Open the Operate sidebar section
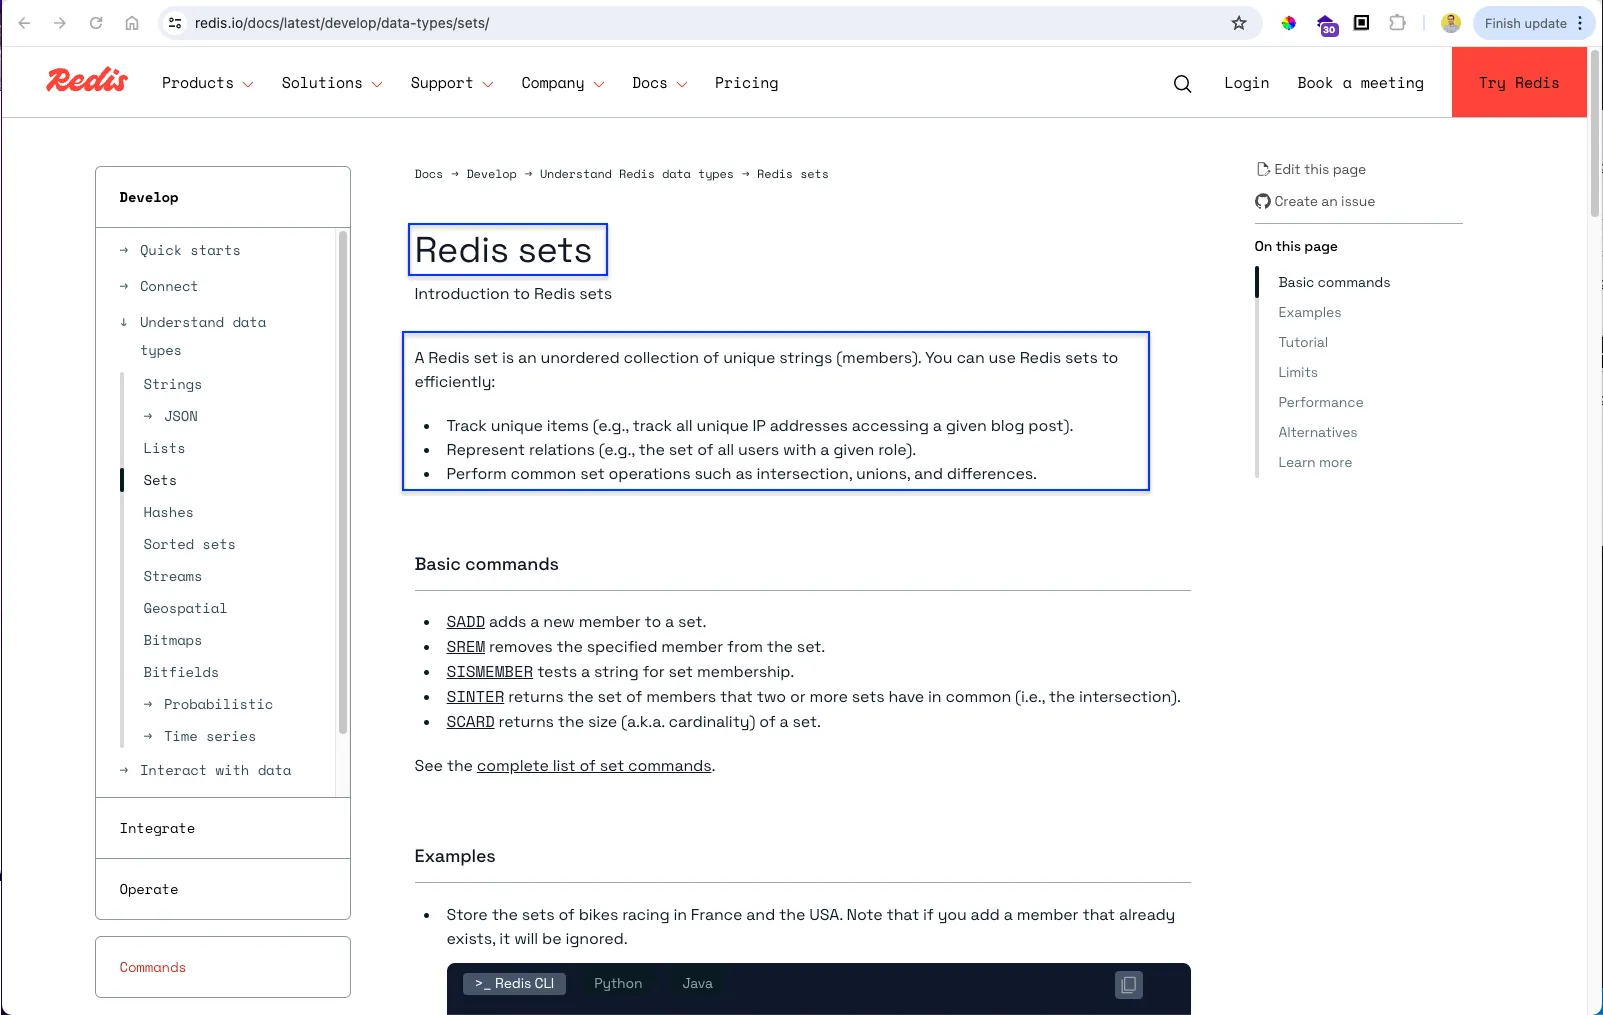The image size is (1603, 1015). [223, 889]
